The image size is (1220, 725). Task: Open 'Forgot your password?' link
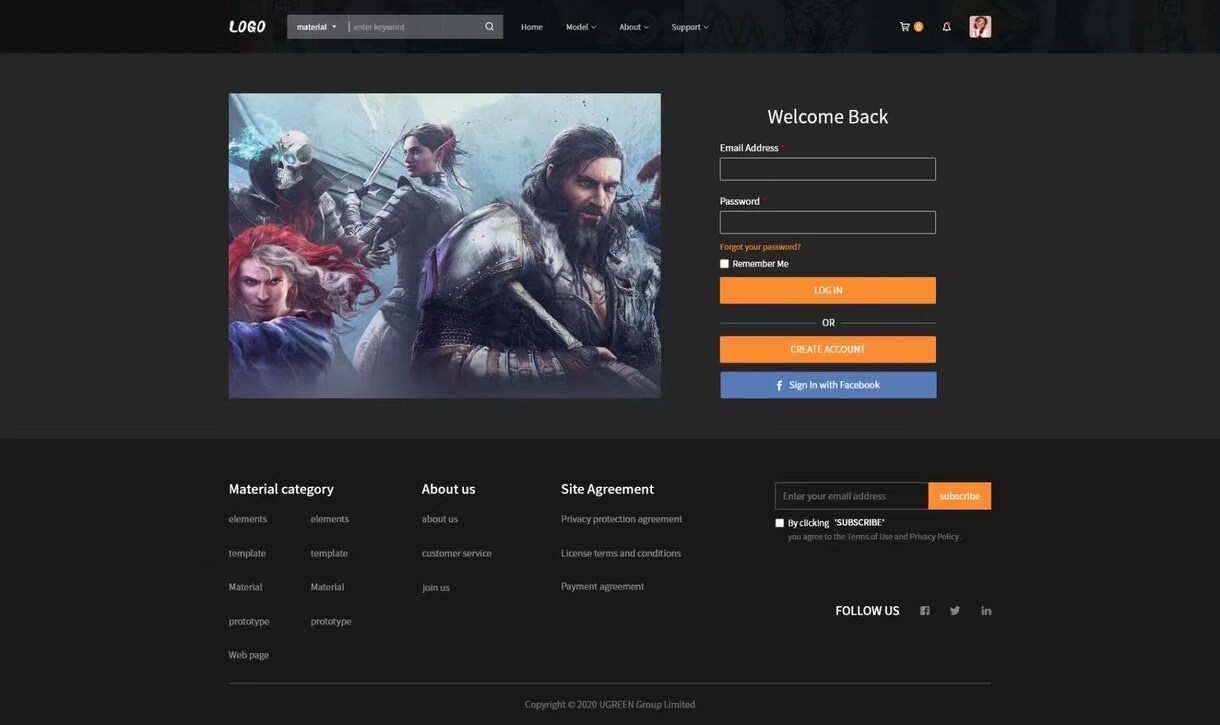tap(760, 247)
